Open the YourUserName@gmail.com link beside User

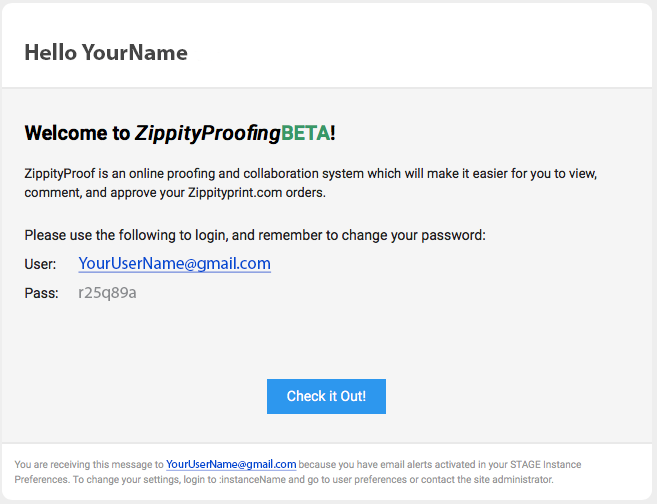[x=174, y=264]
